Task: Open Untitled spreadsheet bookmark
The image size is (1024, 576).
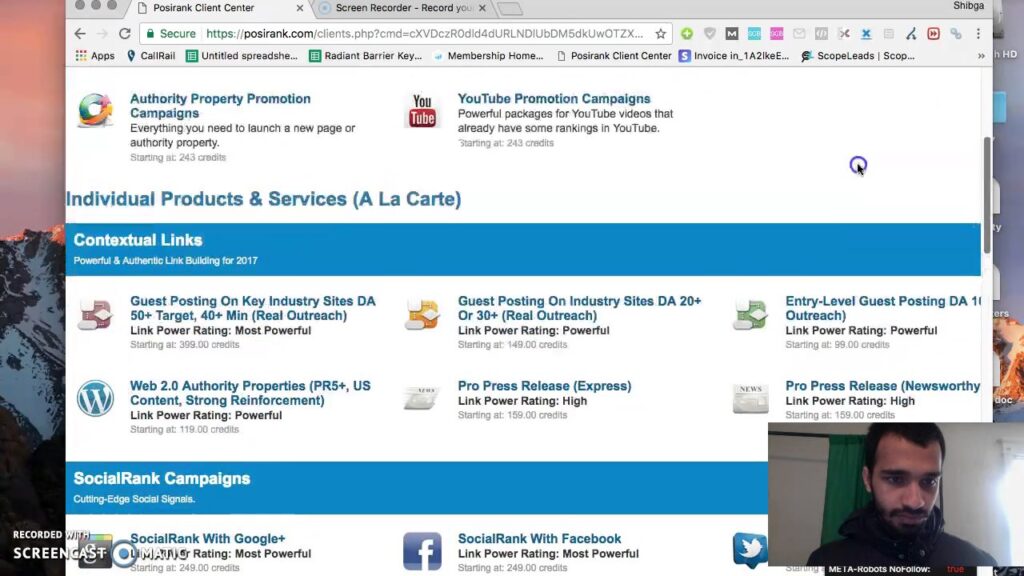Action: 242,56
